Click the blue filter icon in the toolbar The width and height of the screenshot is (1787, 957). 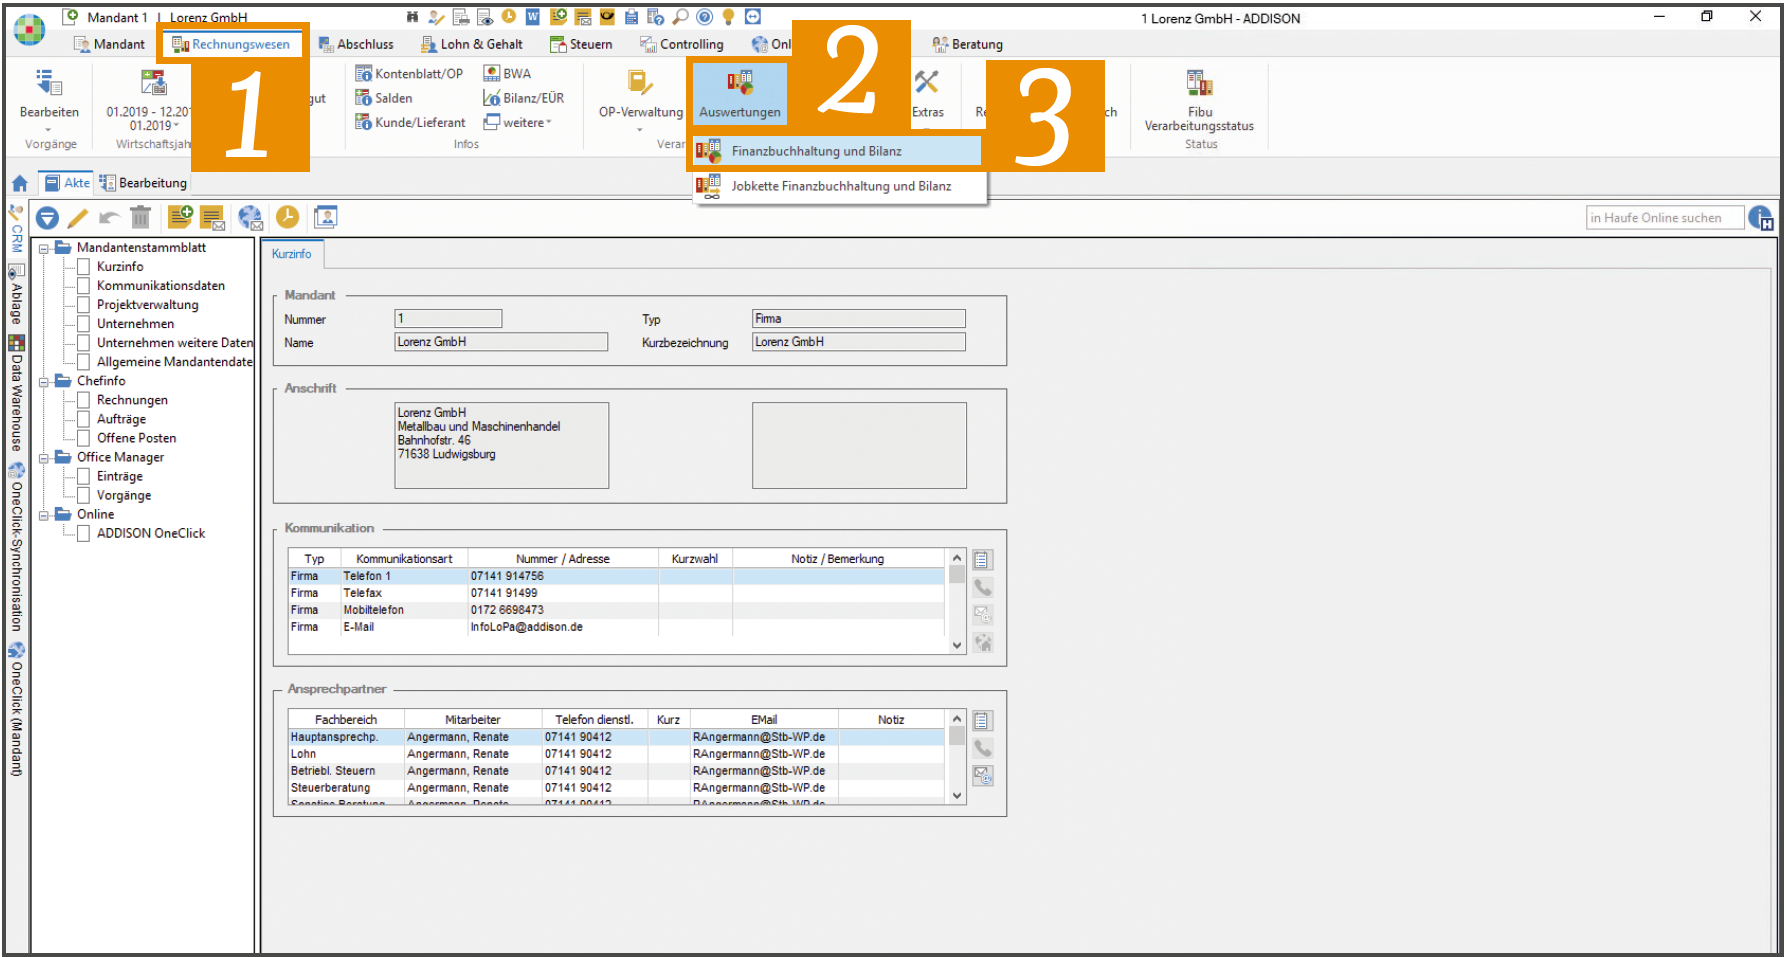[x=47, y=217]
